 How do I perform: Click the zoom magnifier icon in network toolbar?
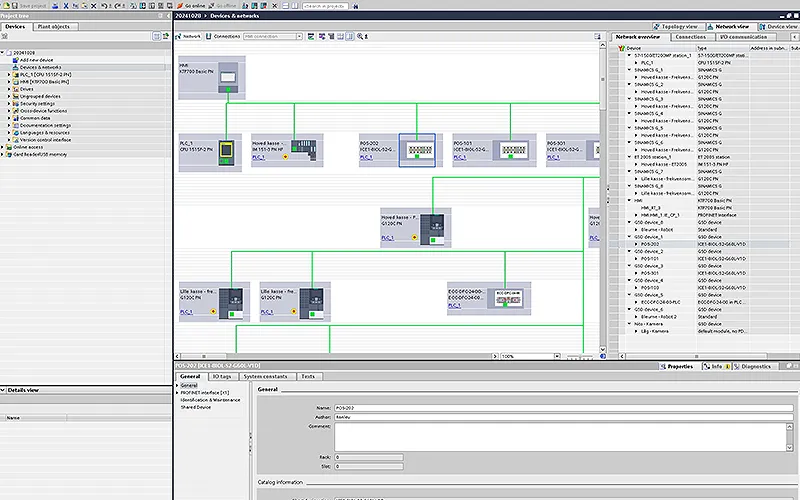tap(360, 36)
